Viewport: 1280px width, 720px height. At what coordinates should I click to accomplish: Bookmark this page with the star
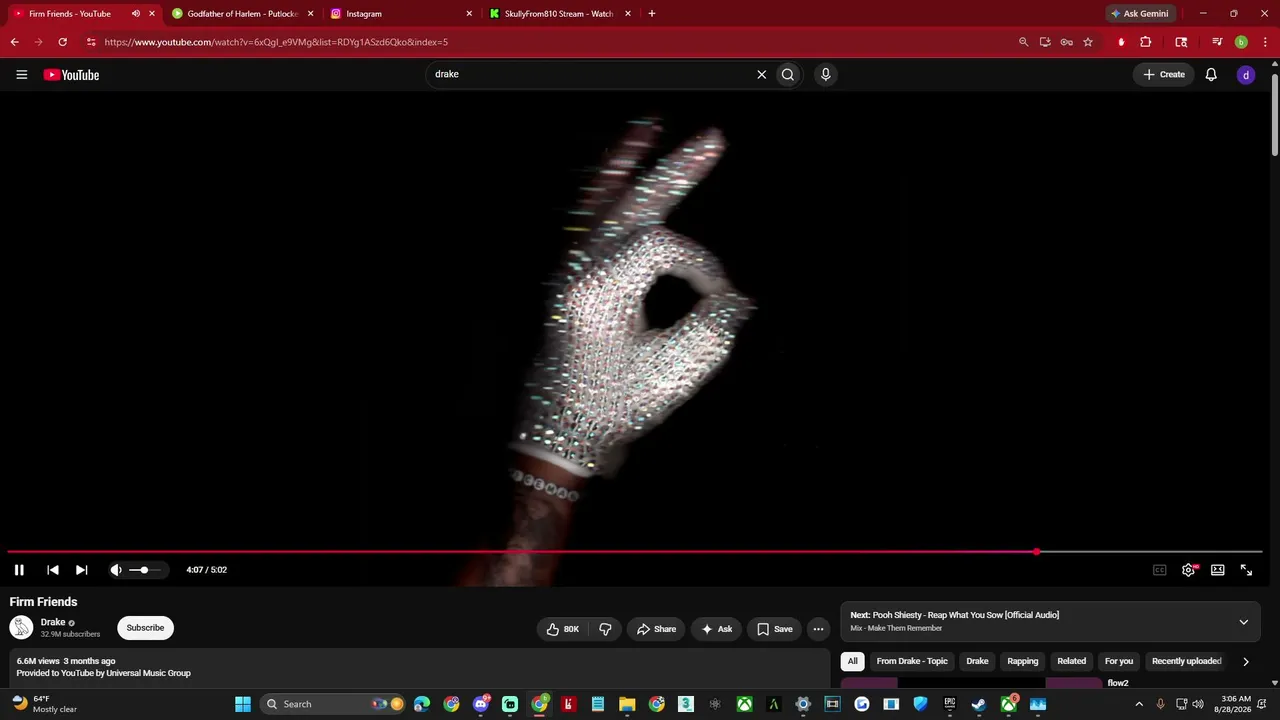(1088, 42)
